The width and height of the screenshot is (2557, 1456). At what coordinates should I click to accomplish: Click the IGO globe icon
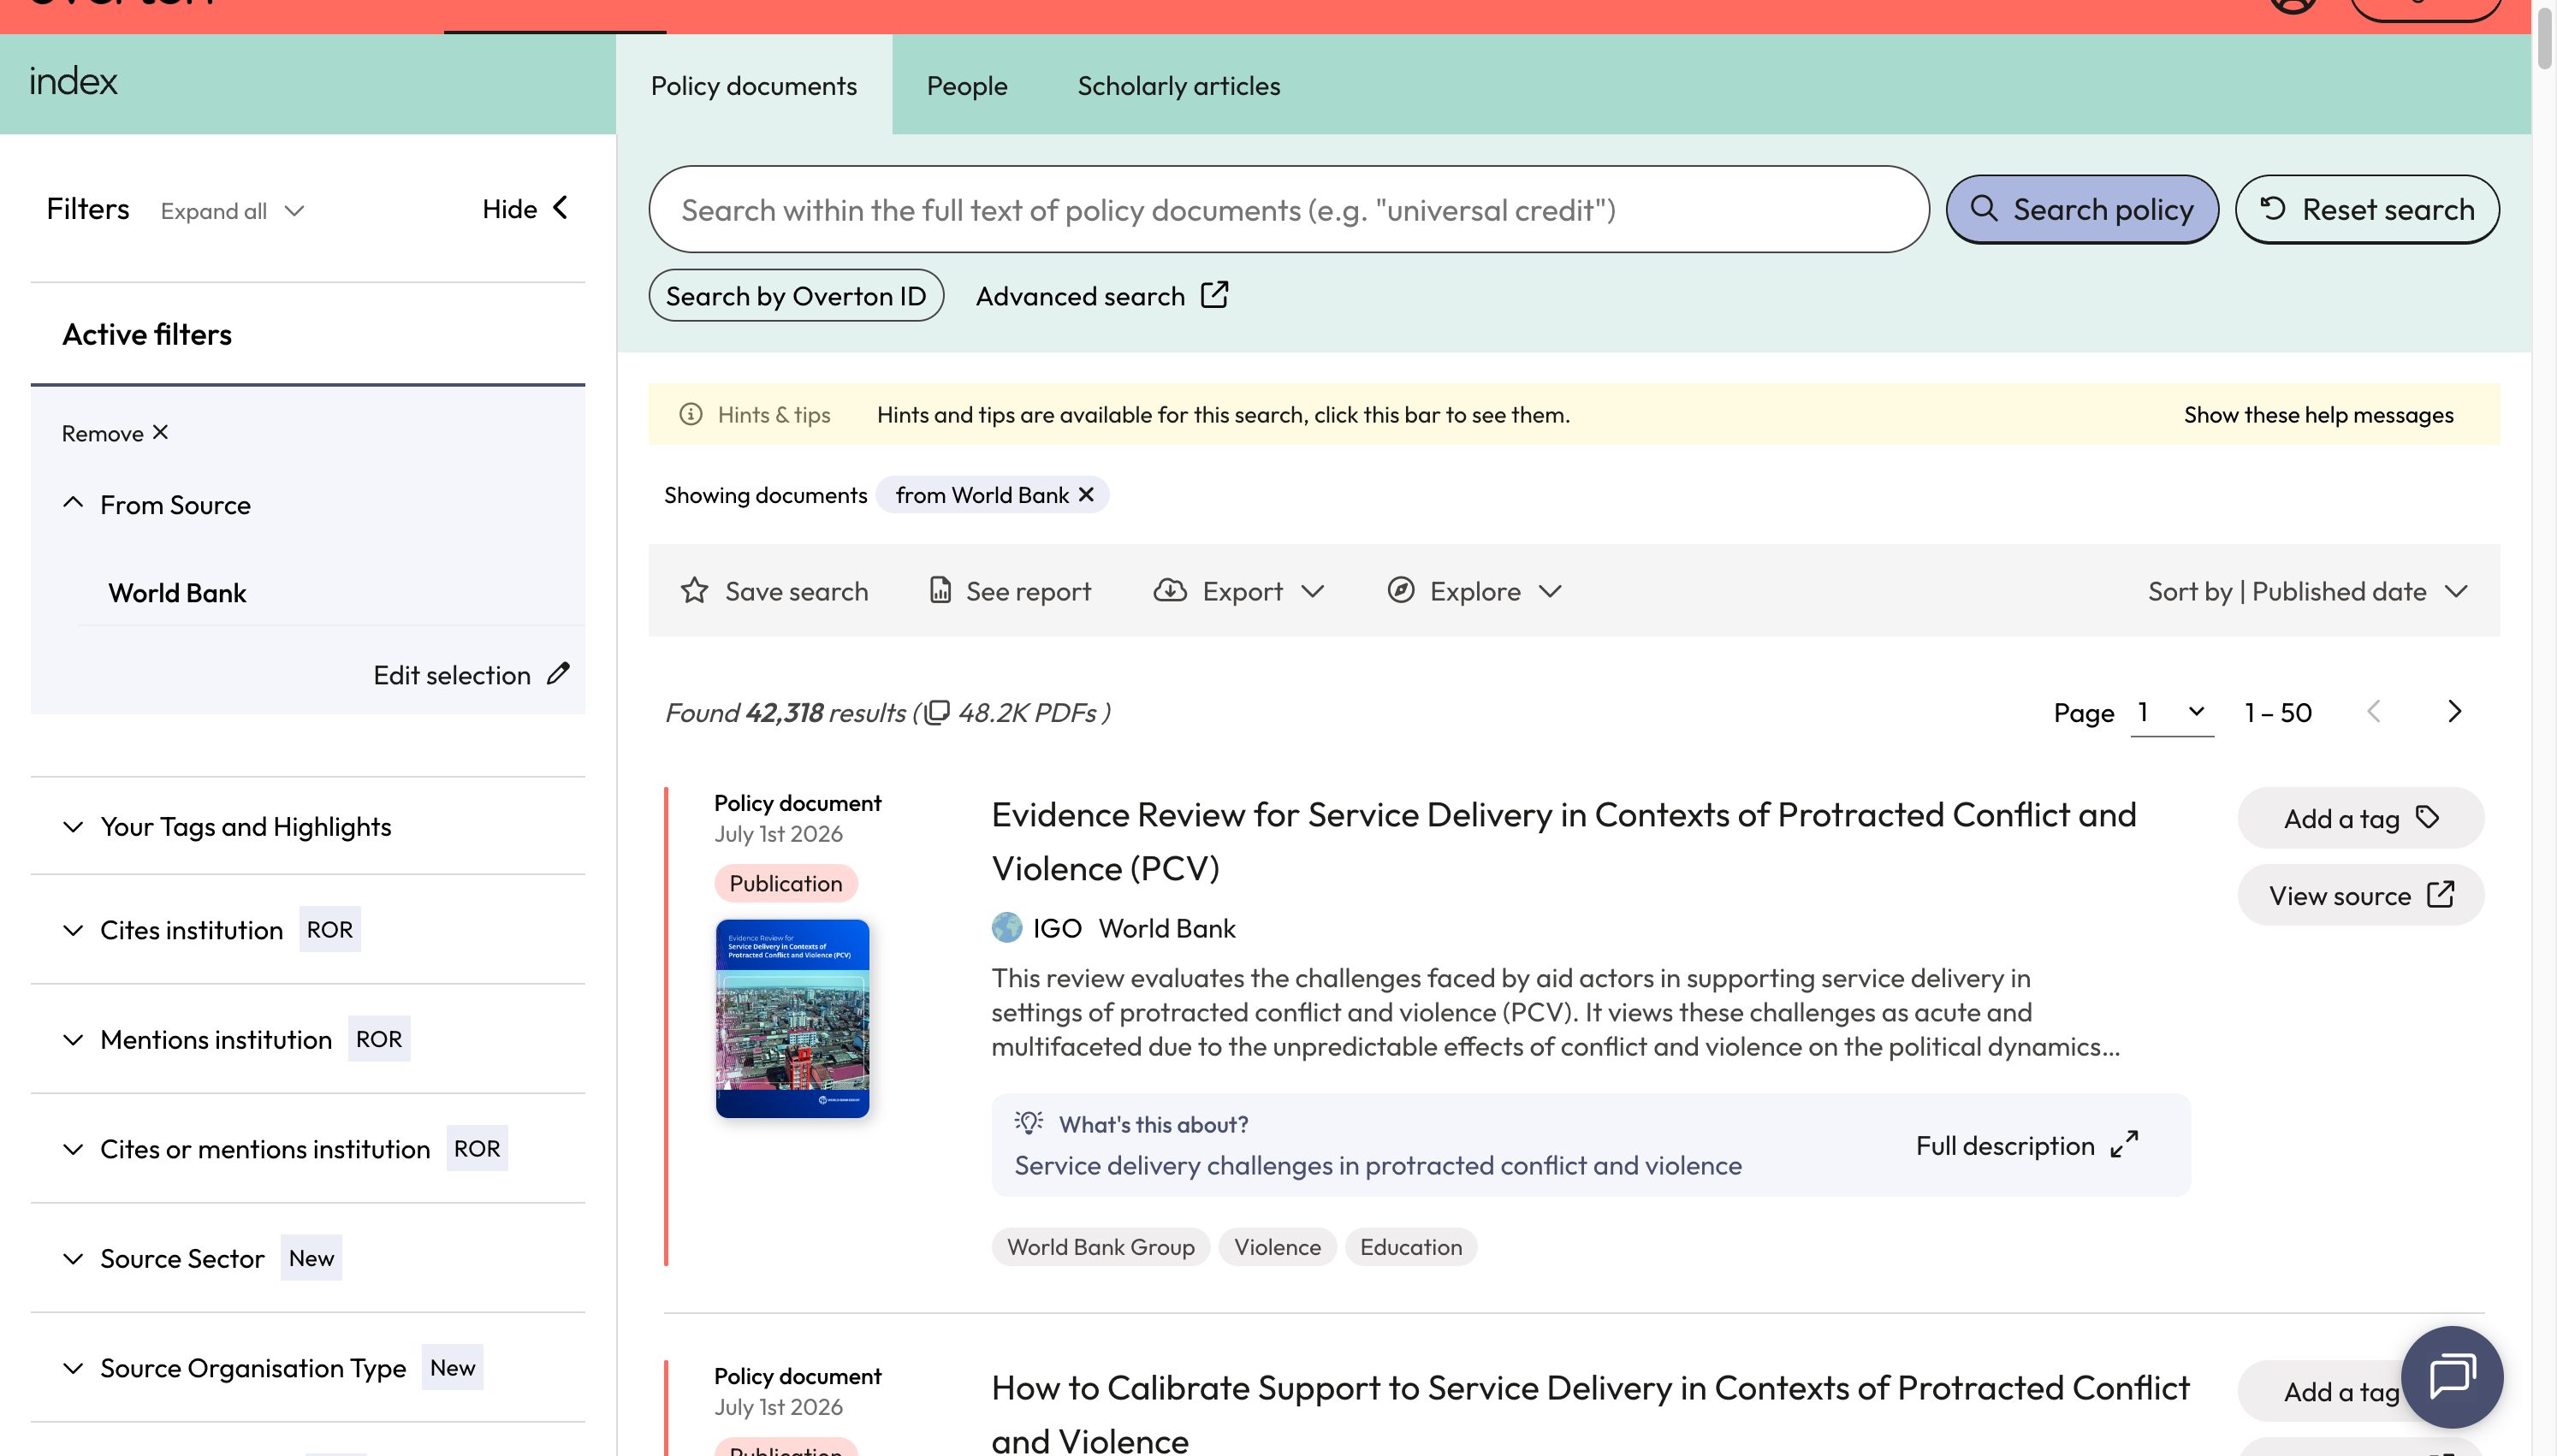(x=1007, y=927)
